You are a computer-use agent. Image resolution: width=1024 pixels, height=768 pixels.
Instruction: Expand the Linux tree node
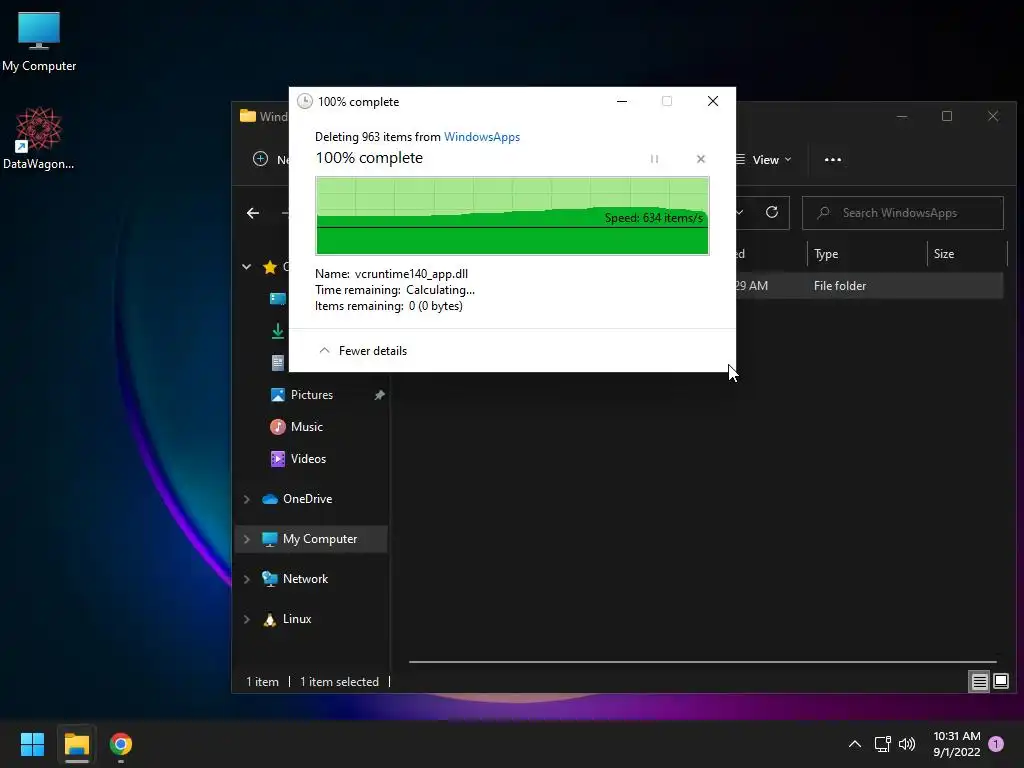[246, 619]
